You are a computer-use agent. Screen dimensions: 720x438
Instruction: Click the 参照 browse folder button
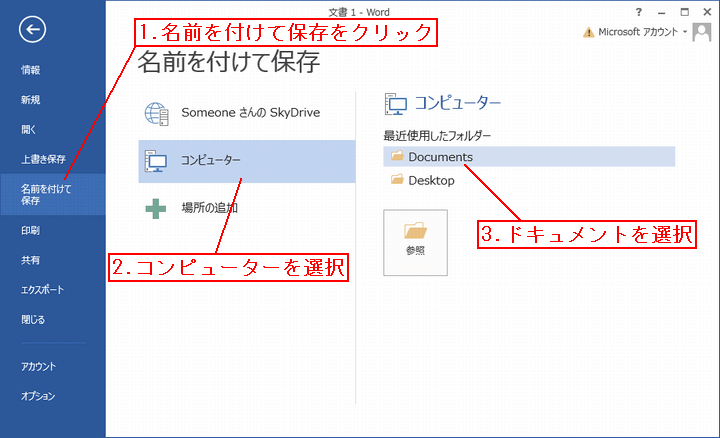tap(415, 242)
